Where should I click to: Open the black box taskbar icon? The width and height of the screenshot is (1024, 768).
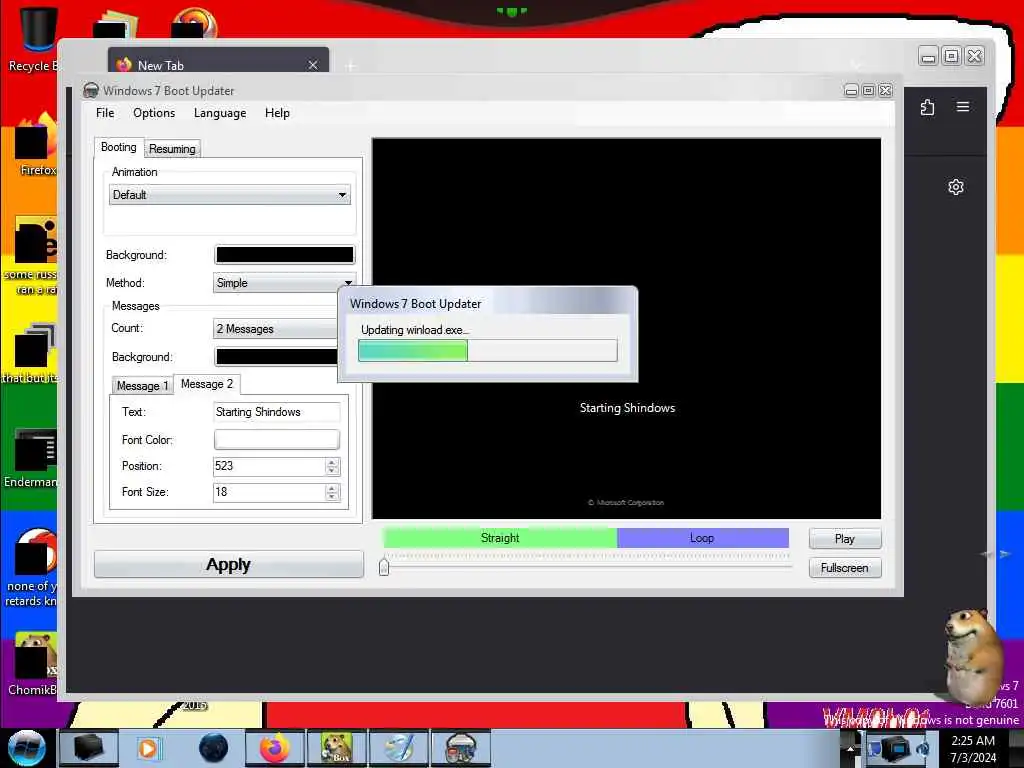[x=89, y=748]
